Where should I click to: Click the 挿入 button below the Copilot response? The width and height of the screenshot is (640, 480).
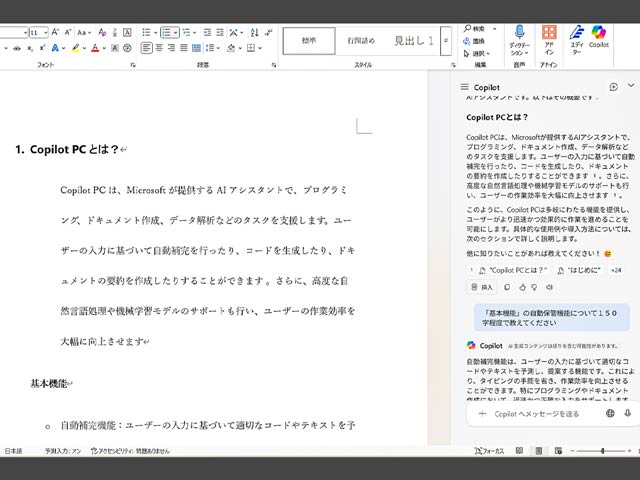click(x=482, y=287)
